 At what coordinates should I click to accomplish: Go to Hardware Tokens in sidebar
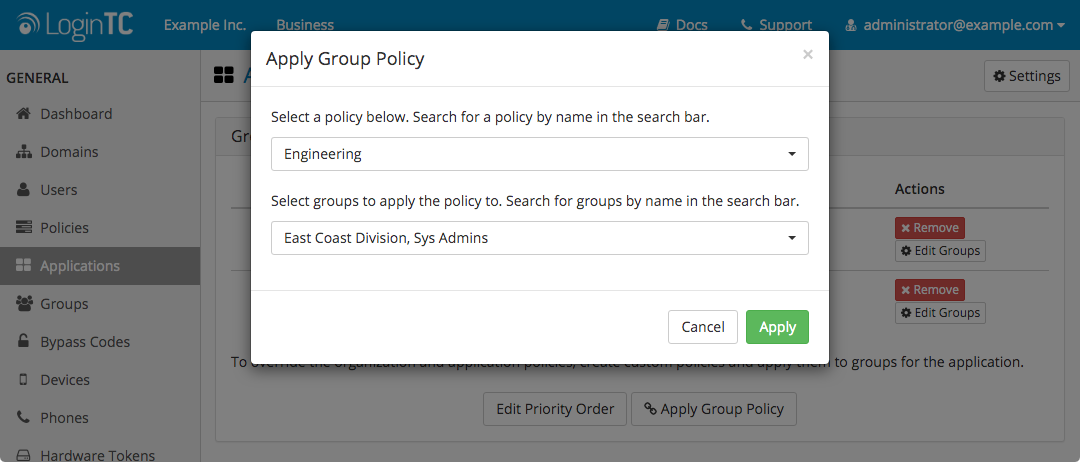97,455
